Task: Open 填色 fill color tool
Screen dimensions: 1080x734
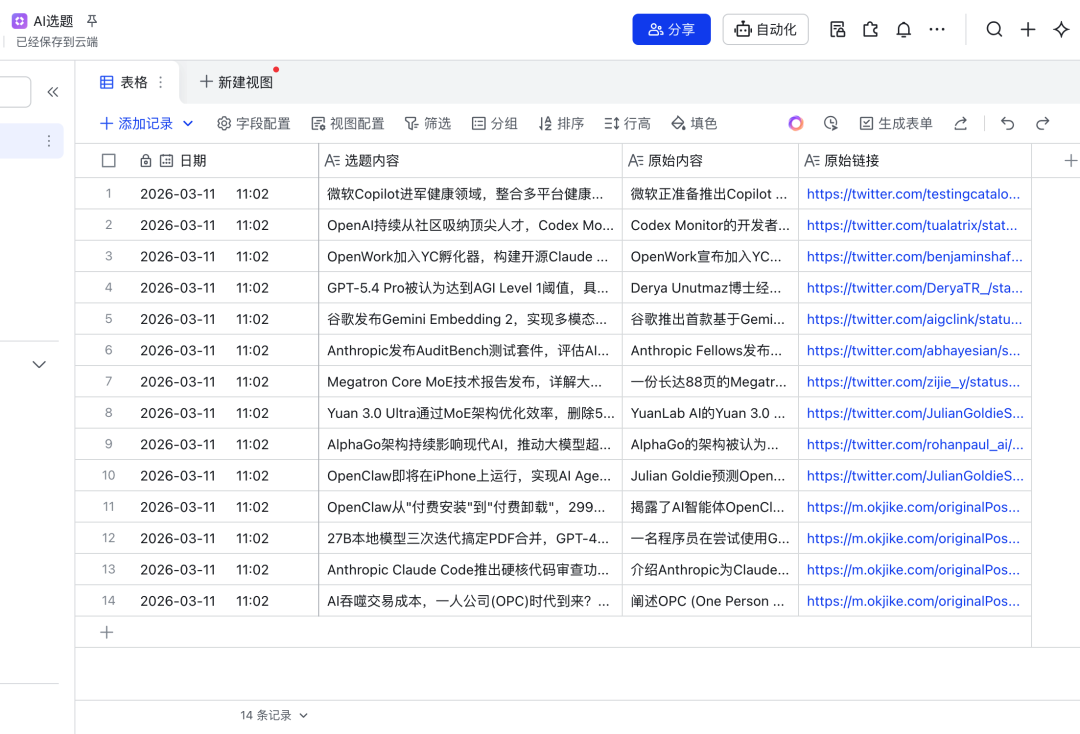Action: 695,123
